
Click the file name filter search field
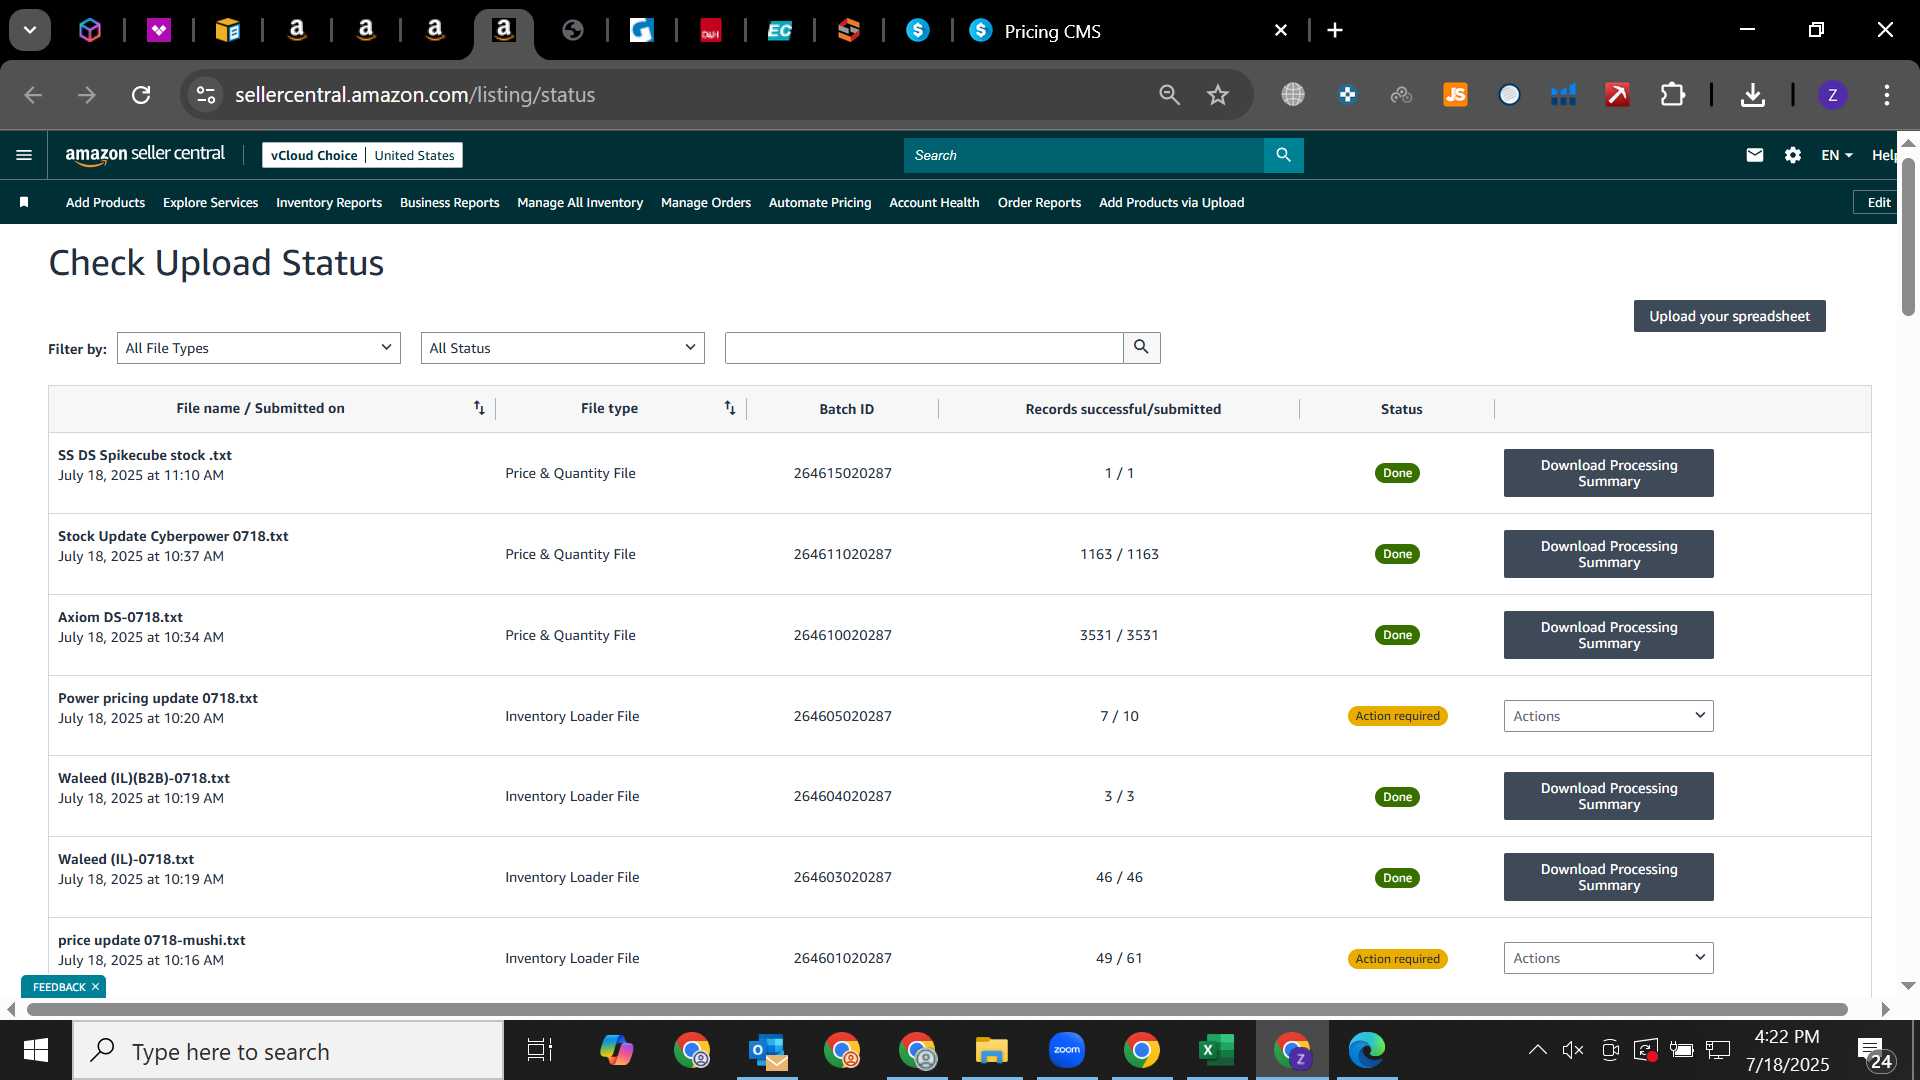pos(924,348)
